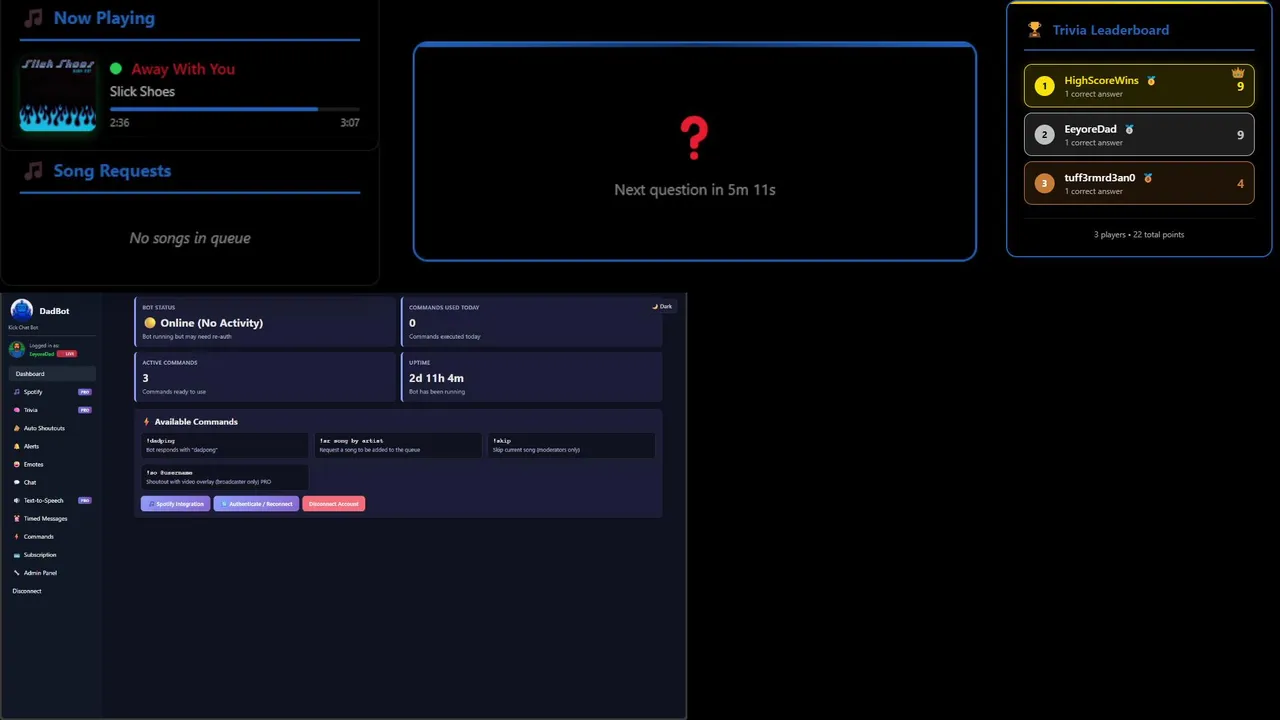This screenshot has width=1280, height=720.
Task: Go to Auto Shoutouts page
Action: click(x=52, y=428)
